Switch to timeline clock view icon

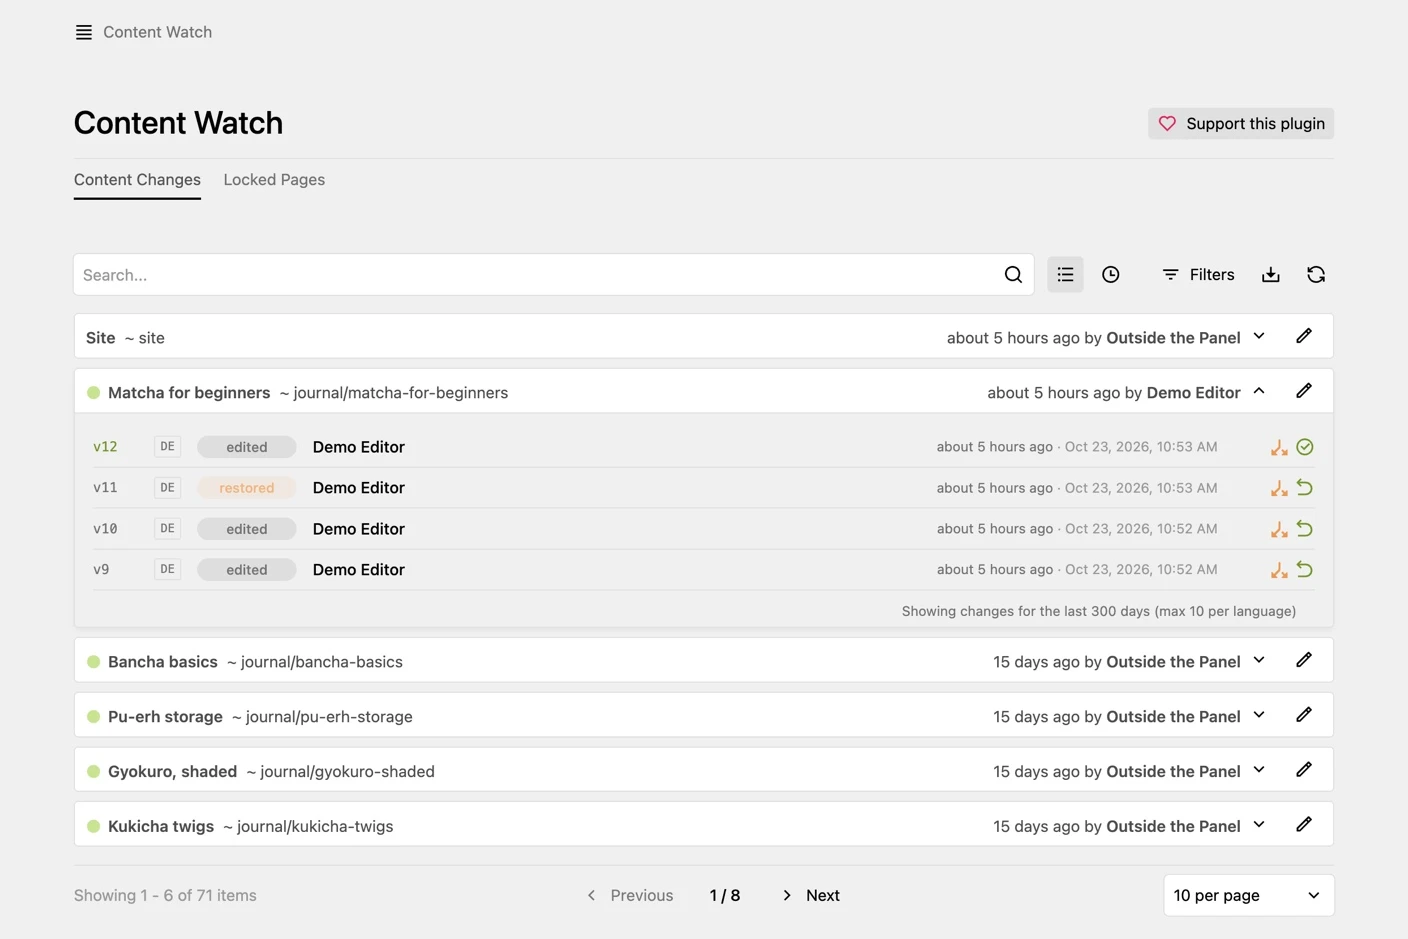[x=1110, y=275]
